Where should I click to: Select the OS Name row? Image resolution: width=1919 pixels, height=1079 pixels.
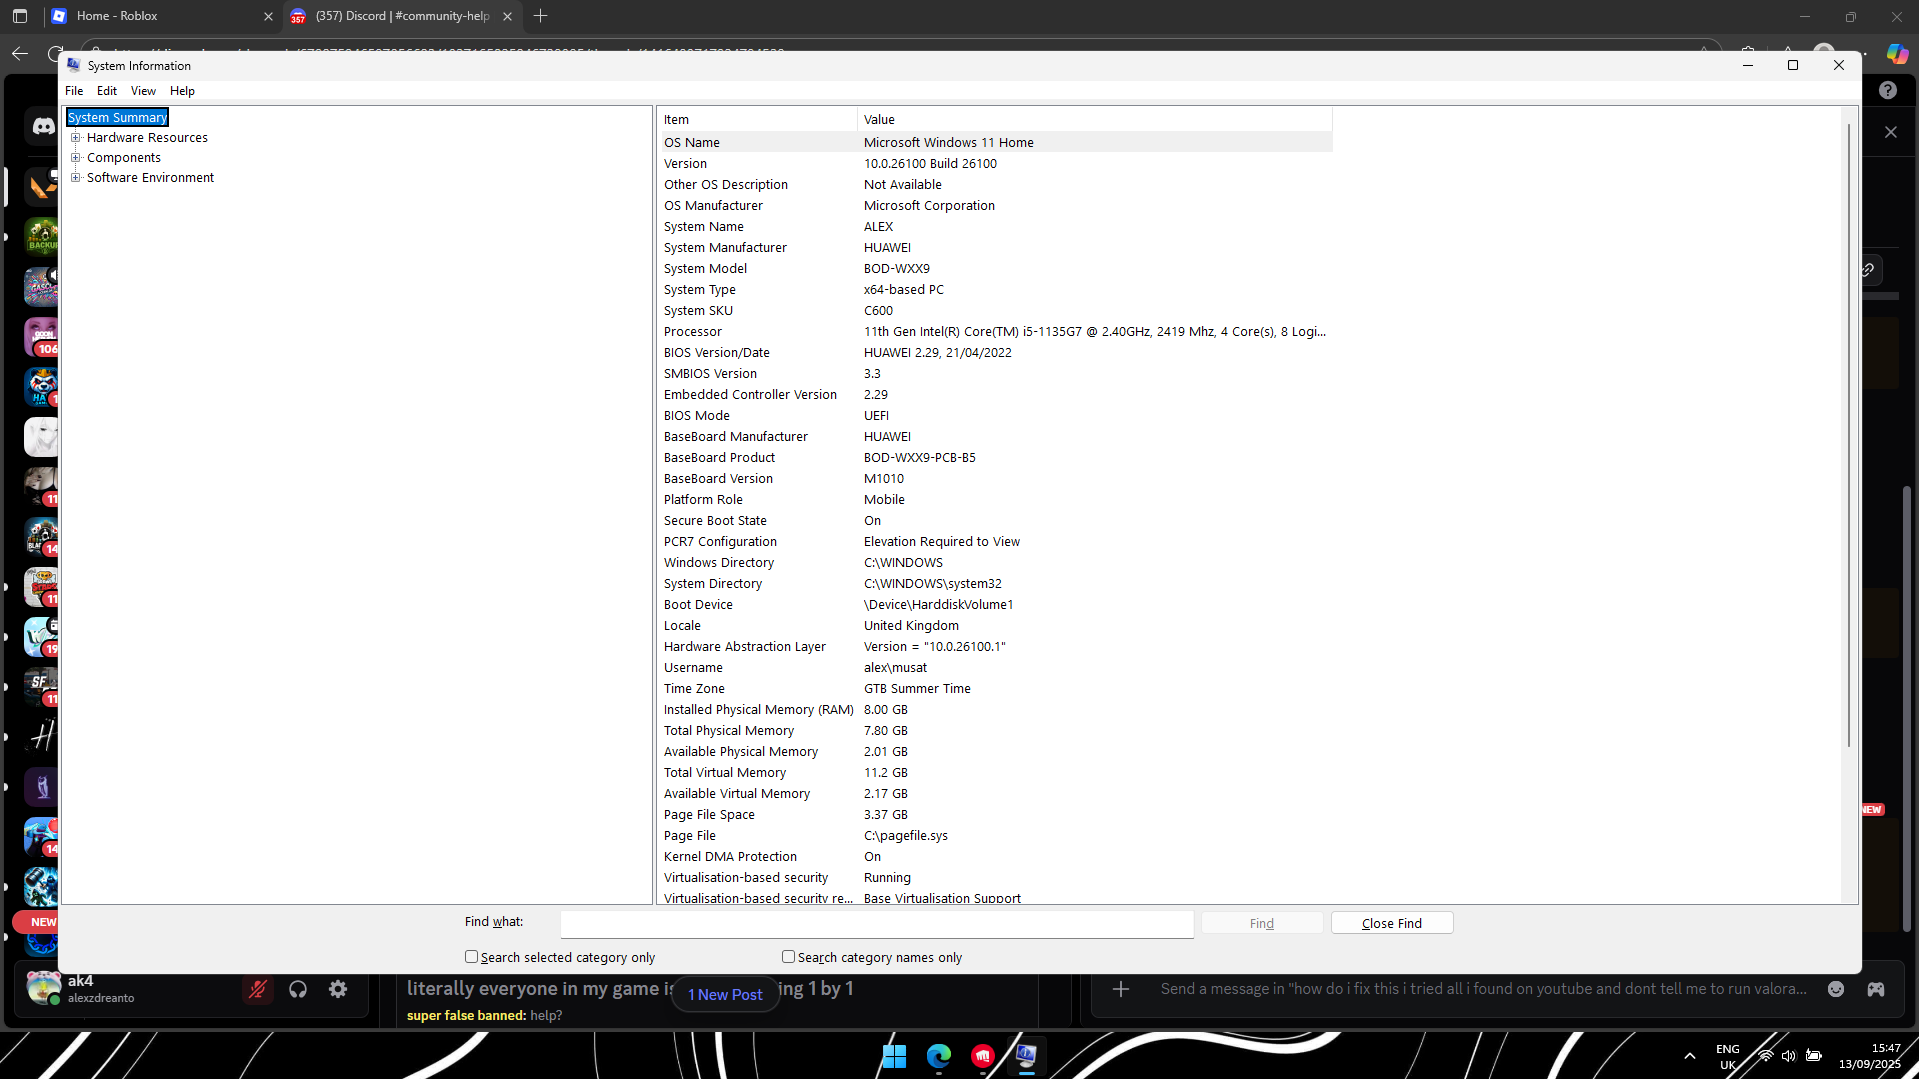click(x=996, y=143)
